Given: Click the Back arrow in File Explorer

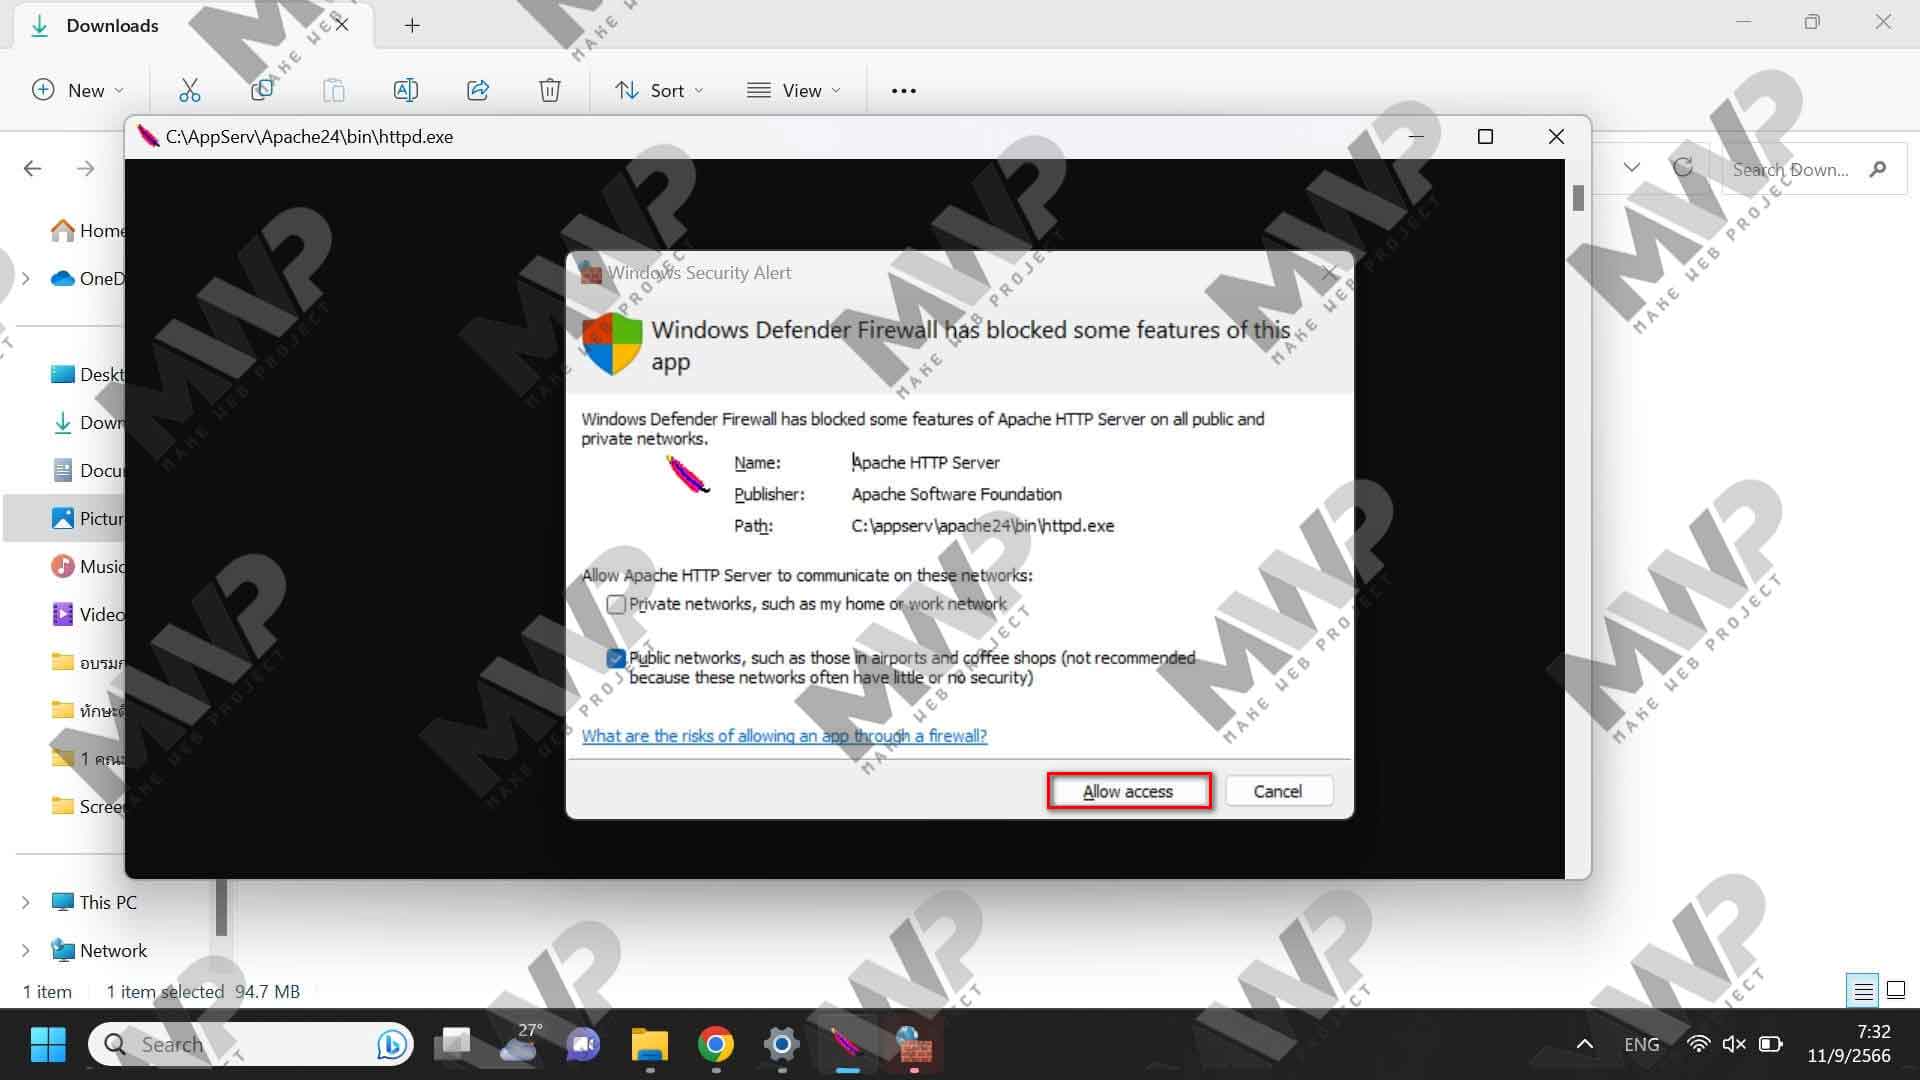Looking at the screenshot, I should 33,168.
